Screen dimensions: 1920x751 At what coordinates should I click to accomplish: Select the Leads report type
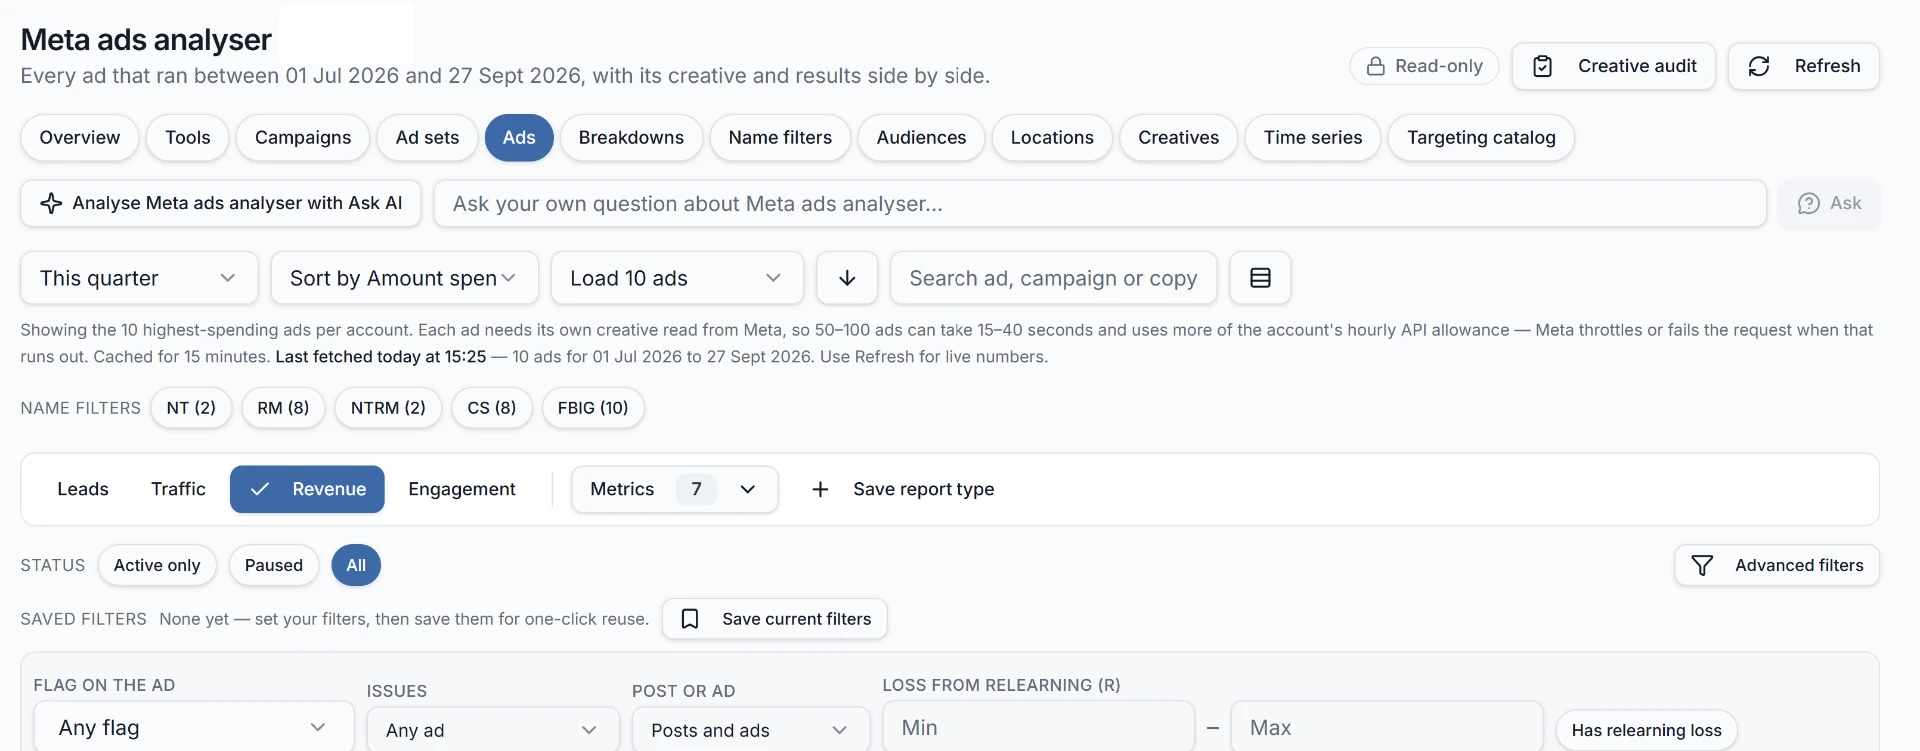[x=83, y=489]
